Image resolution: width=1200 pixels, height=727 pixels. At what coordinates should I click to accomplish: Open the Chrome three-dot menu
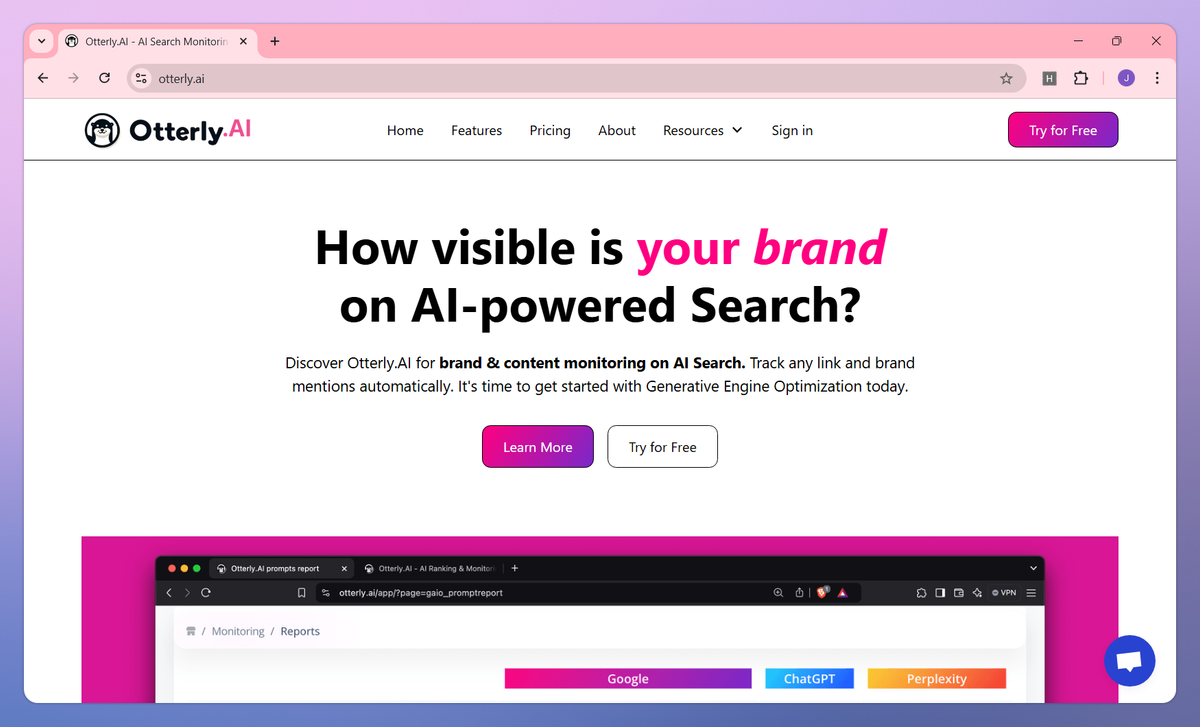pos(1157,78)
